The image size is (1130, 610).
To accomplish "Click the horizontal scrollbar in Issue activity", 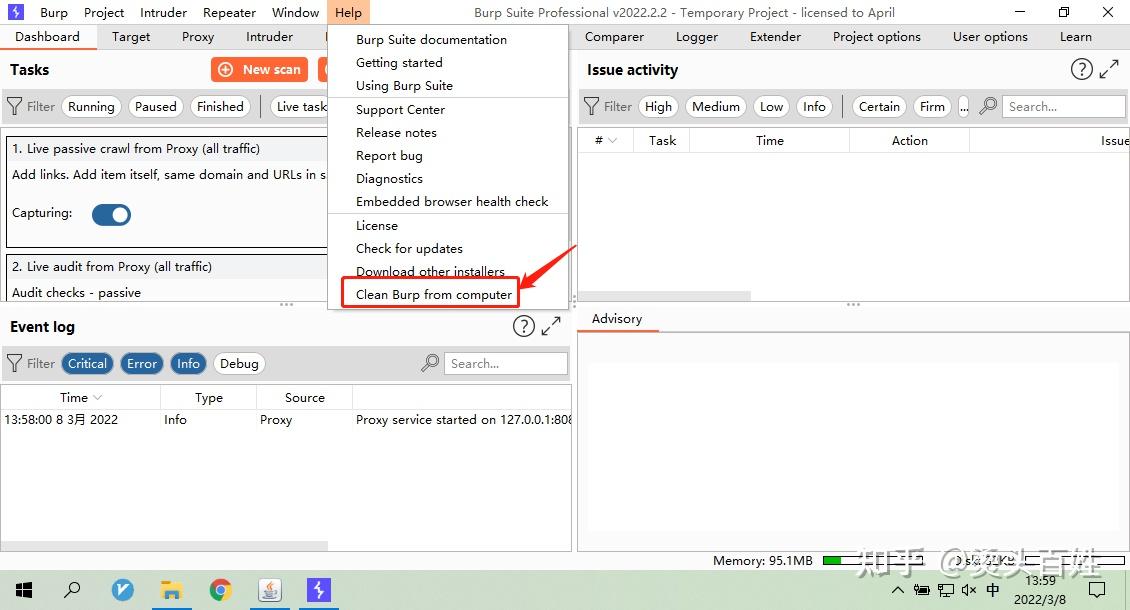I will (664, 296).
